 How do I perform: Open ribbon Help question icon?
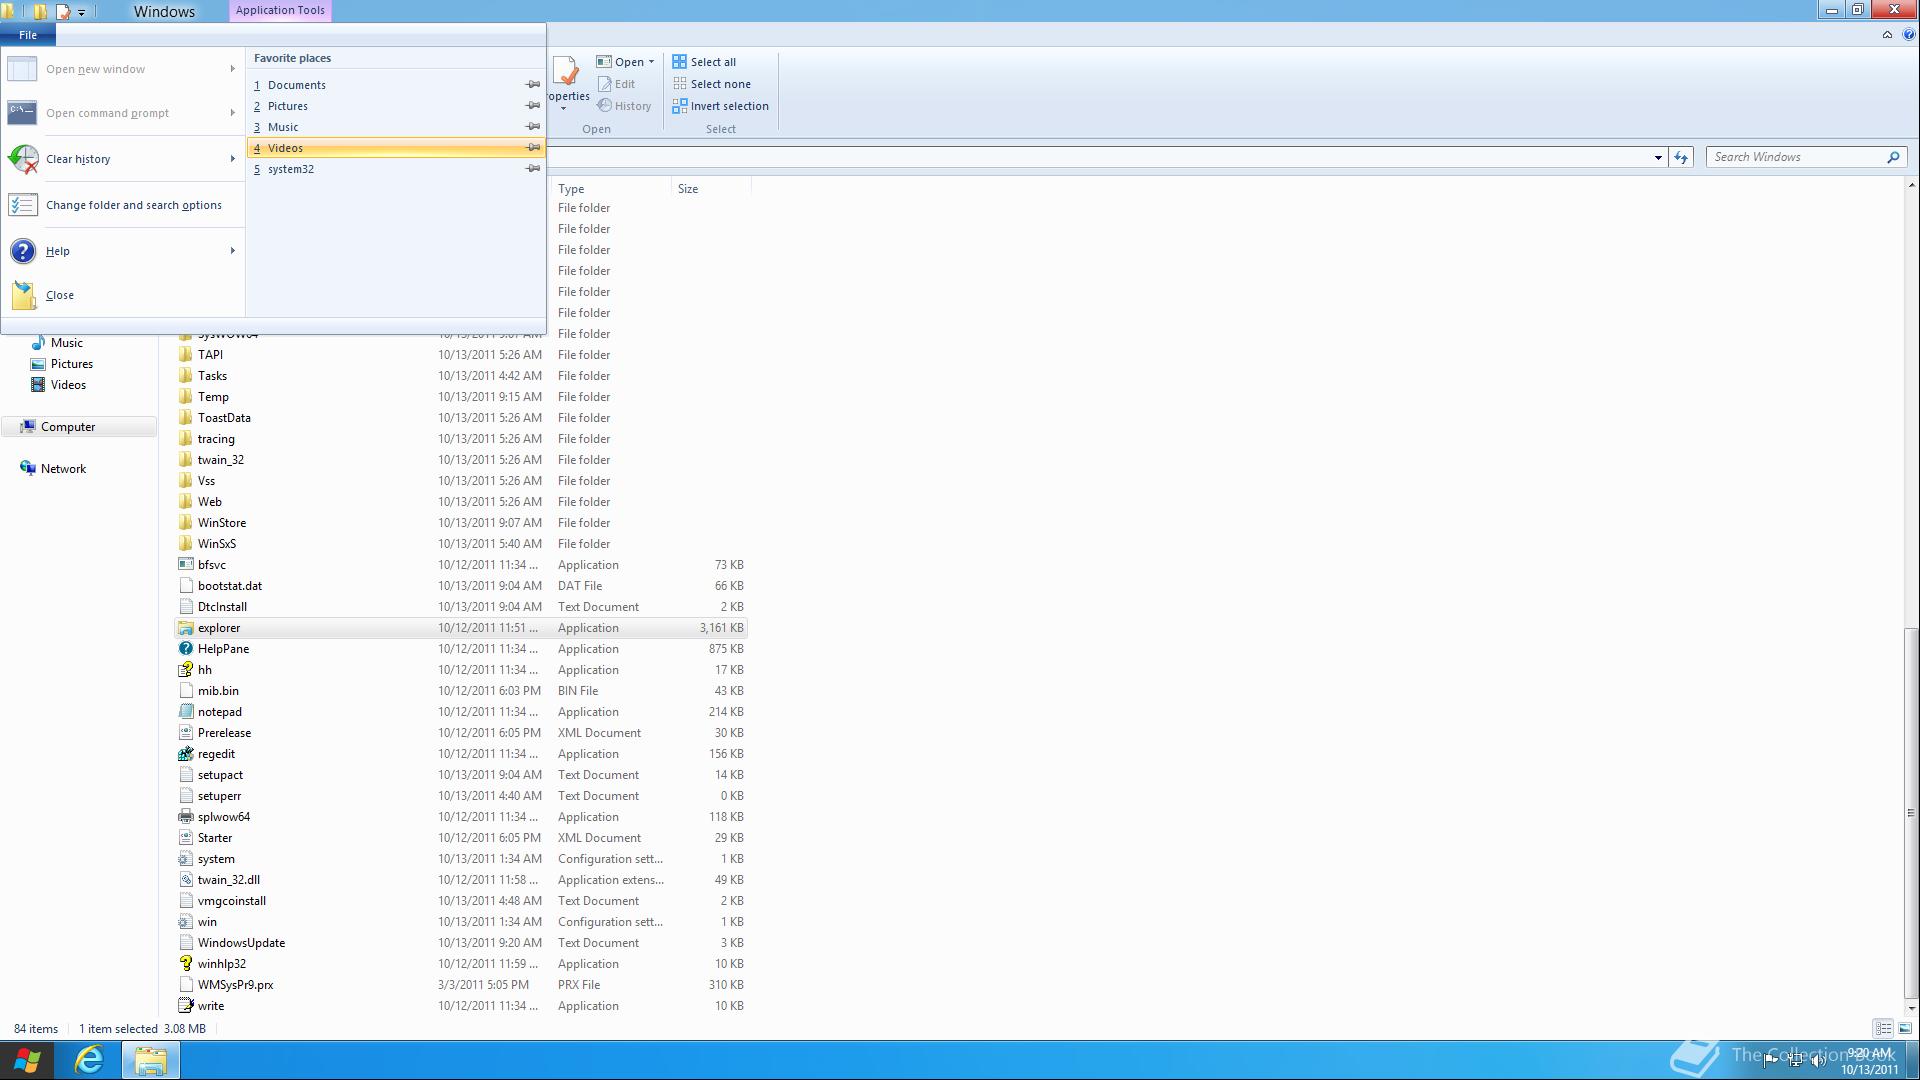pyautogui.click(x=1909, y=35)
